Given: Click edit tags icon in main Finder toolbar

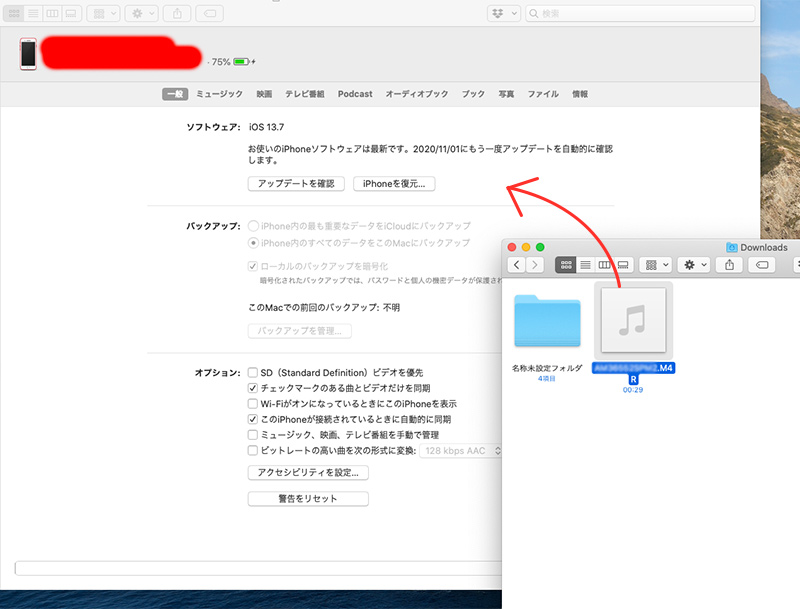Looking at the screenshot, I should (210, 14).
